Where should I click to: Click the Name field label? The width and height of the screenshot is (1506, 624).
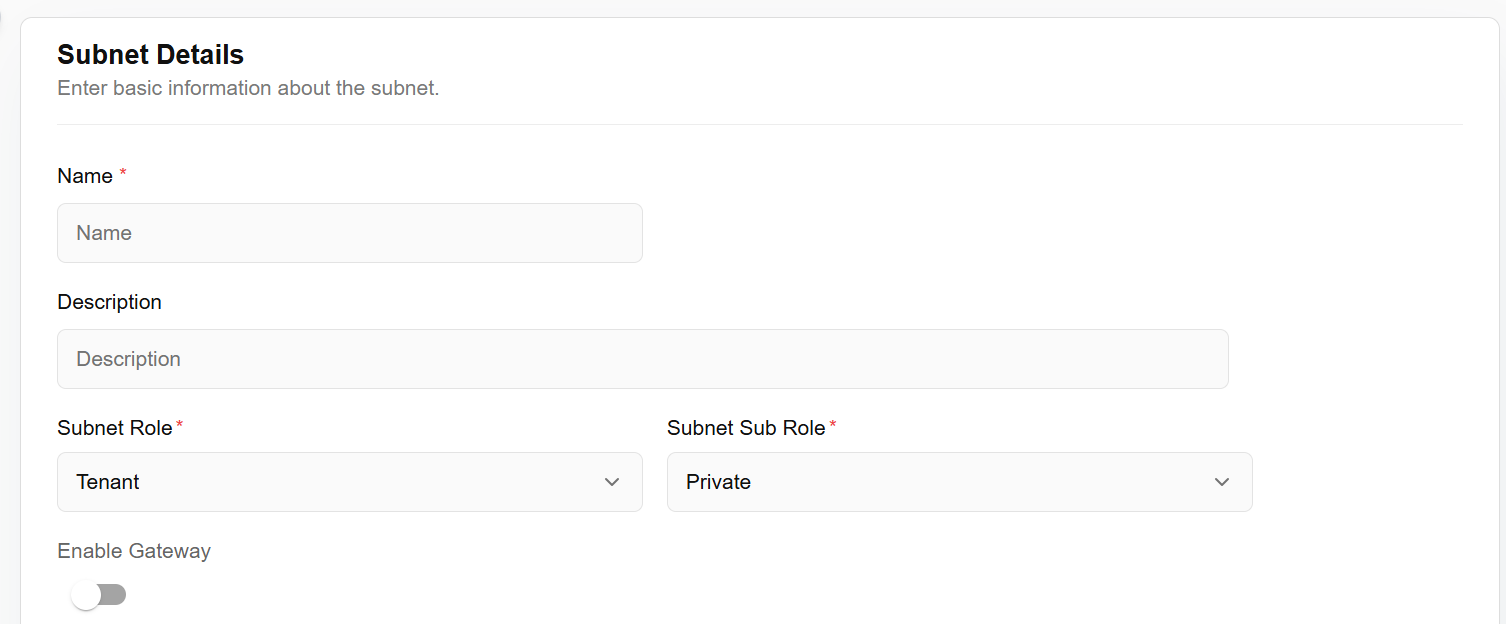click(85, 176)
